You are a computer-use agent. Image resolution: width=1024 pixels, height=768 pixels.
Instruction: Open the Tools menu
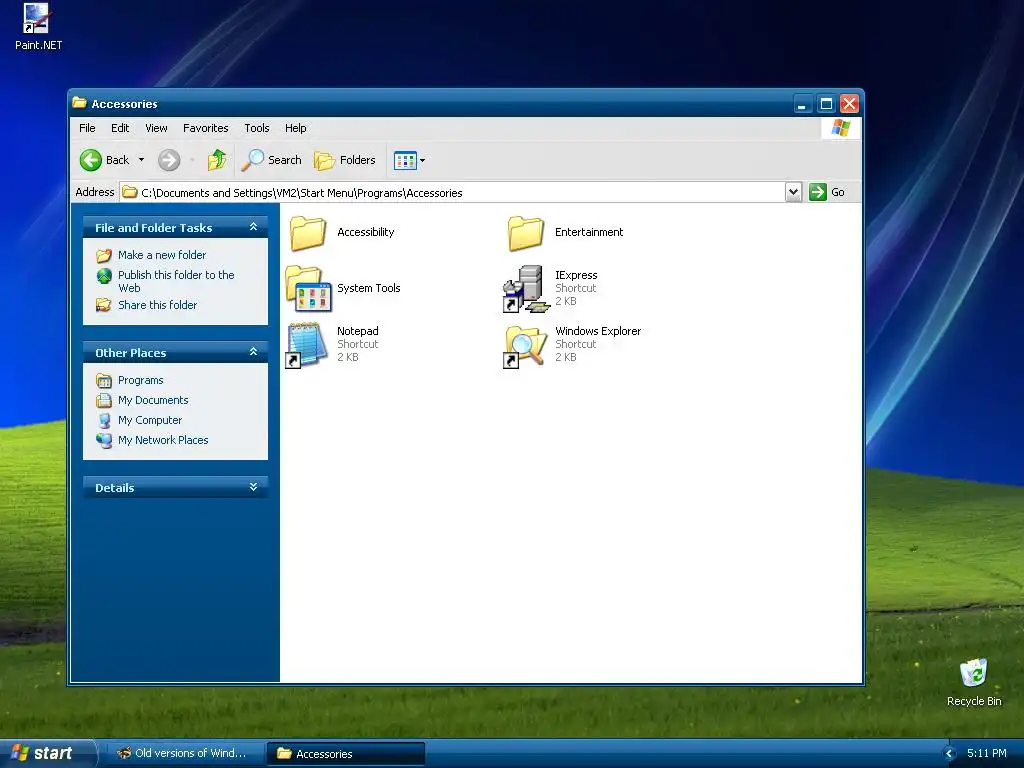[x=257, y=128]
